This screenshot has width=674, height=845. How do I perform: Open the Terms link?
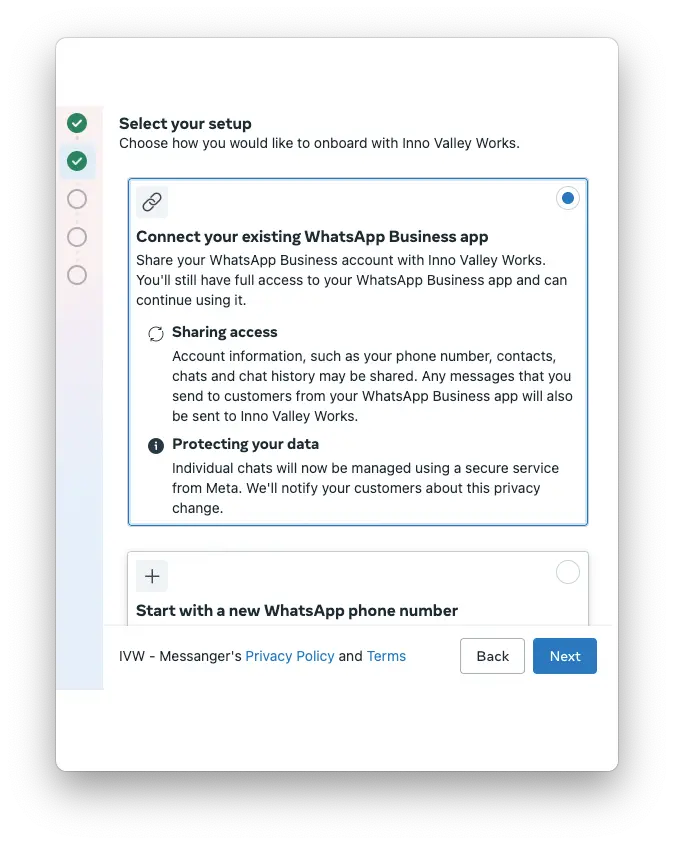(386, 656)
